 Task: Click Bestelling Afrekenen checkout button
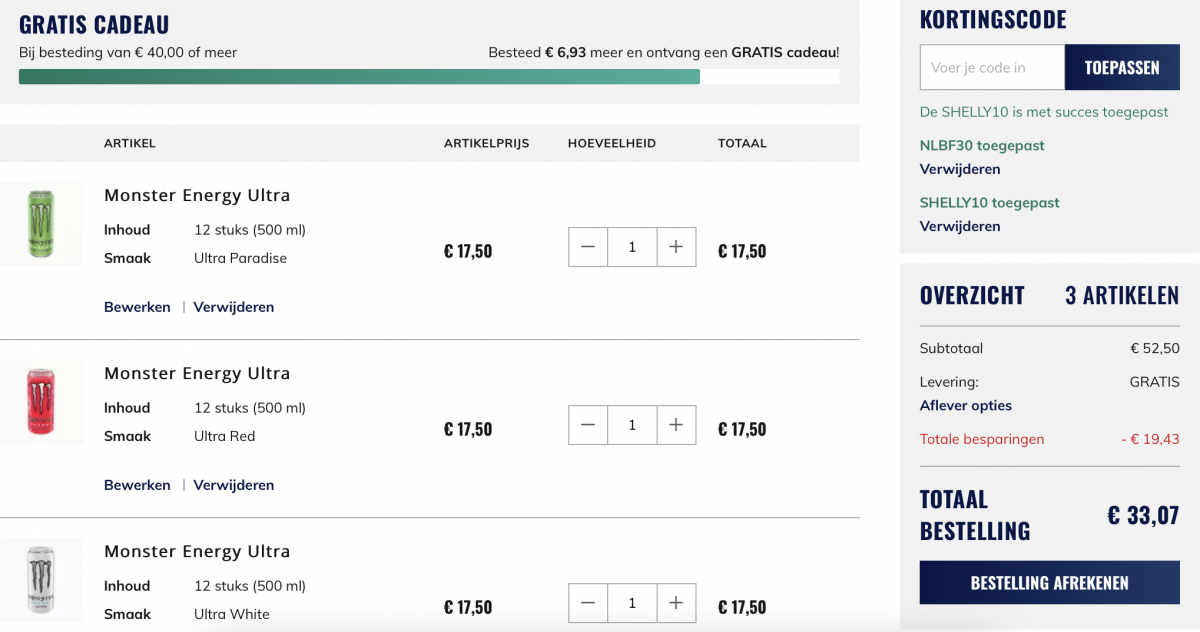tap(1049, 583)
